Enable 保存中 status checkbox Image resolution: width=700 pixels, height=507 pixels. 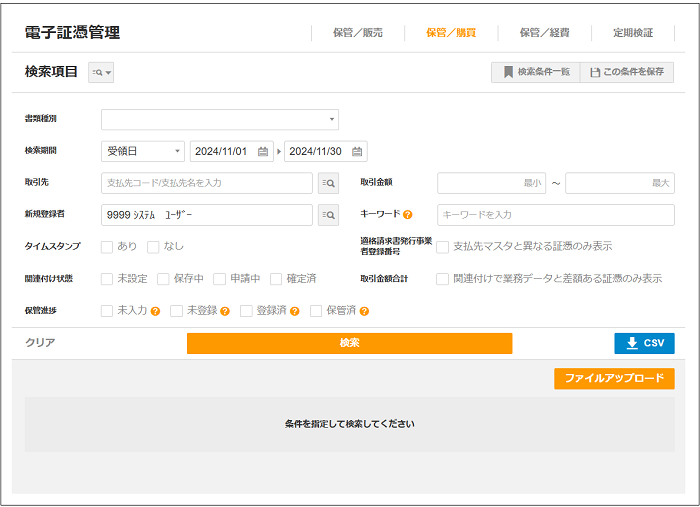[x=163, y=279]
